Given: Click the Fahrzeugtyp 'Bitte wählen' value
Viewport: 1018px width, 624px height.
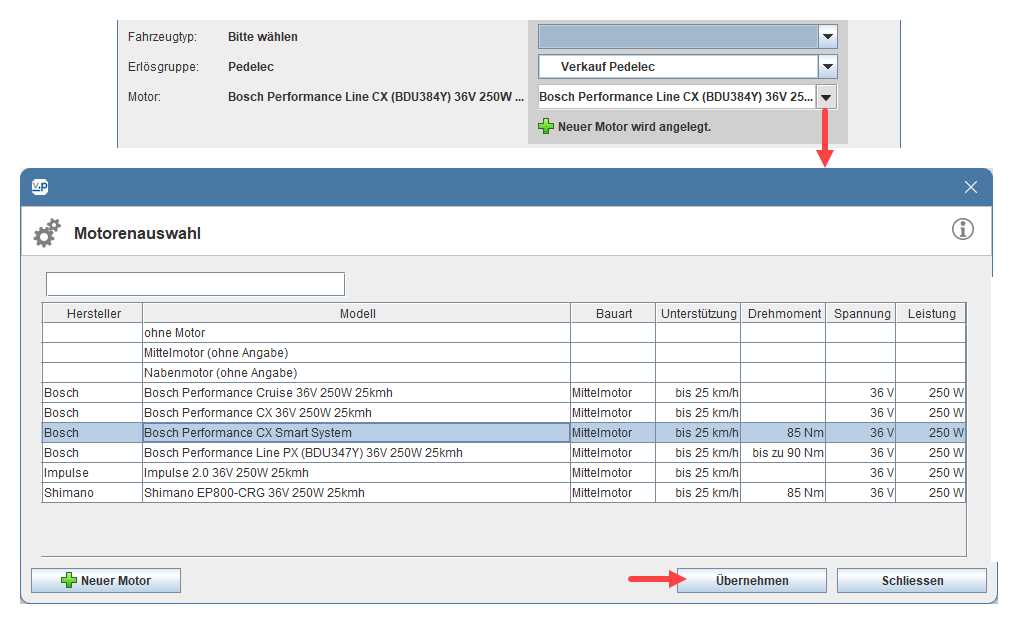Looking at the screenshot, I should [262, 37].
